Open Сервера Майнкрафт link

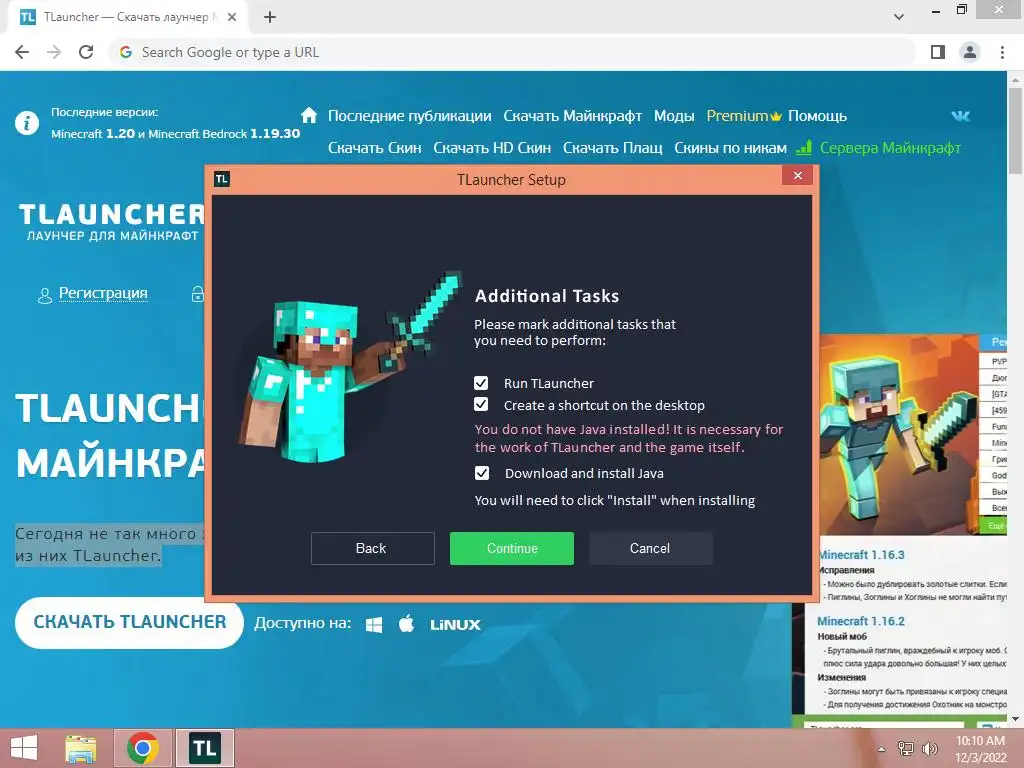[890, 148]
